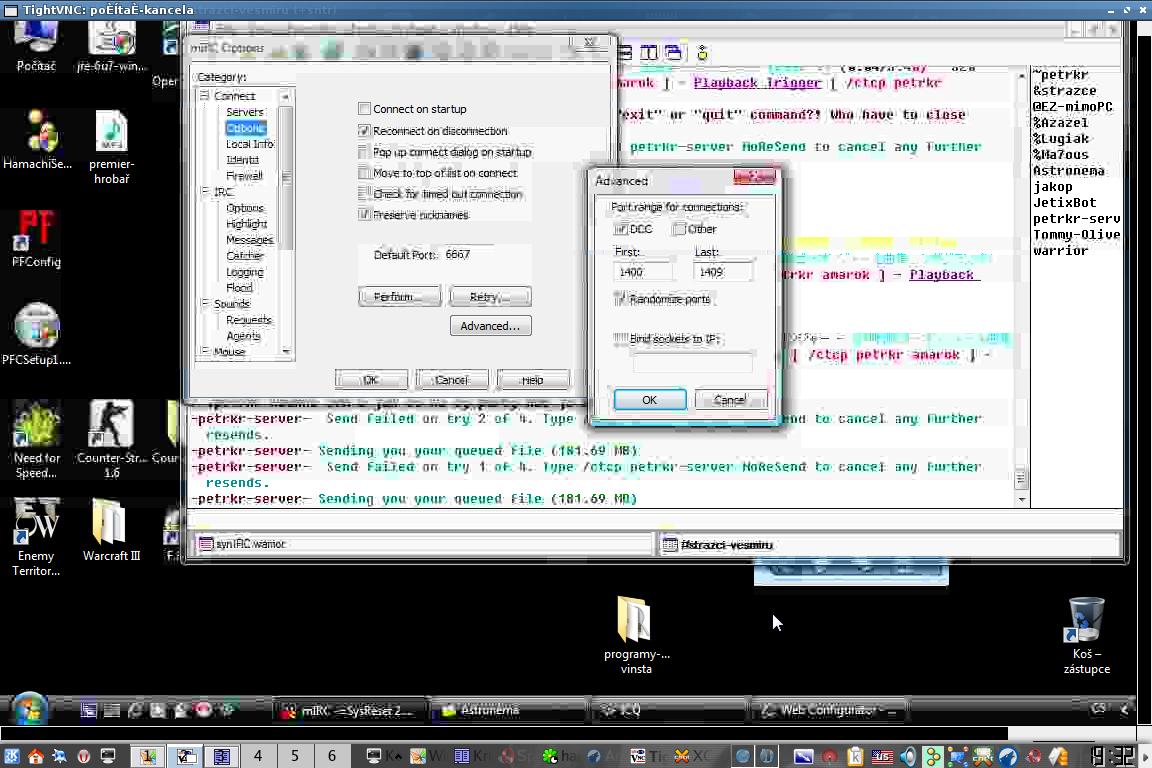Image resolution: width=1152 pixels, height=768 pixels.
Task: Select the Need for Speed desktop shortcut
Action: coord(36,439)
